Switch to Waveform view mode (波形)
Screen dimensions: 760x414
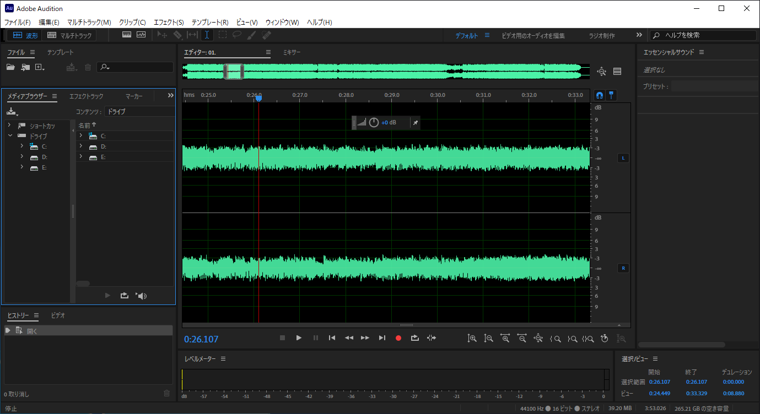pyautogui.click(x=25, y=35)
